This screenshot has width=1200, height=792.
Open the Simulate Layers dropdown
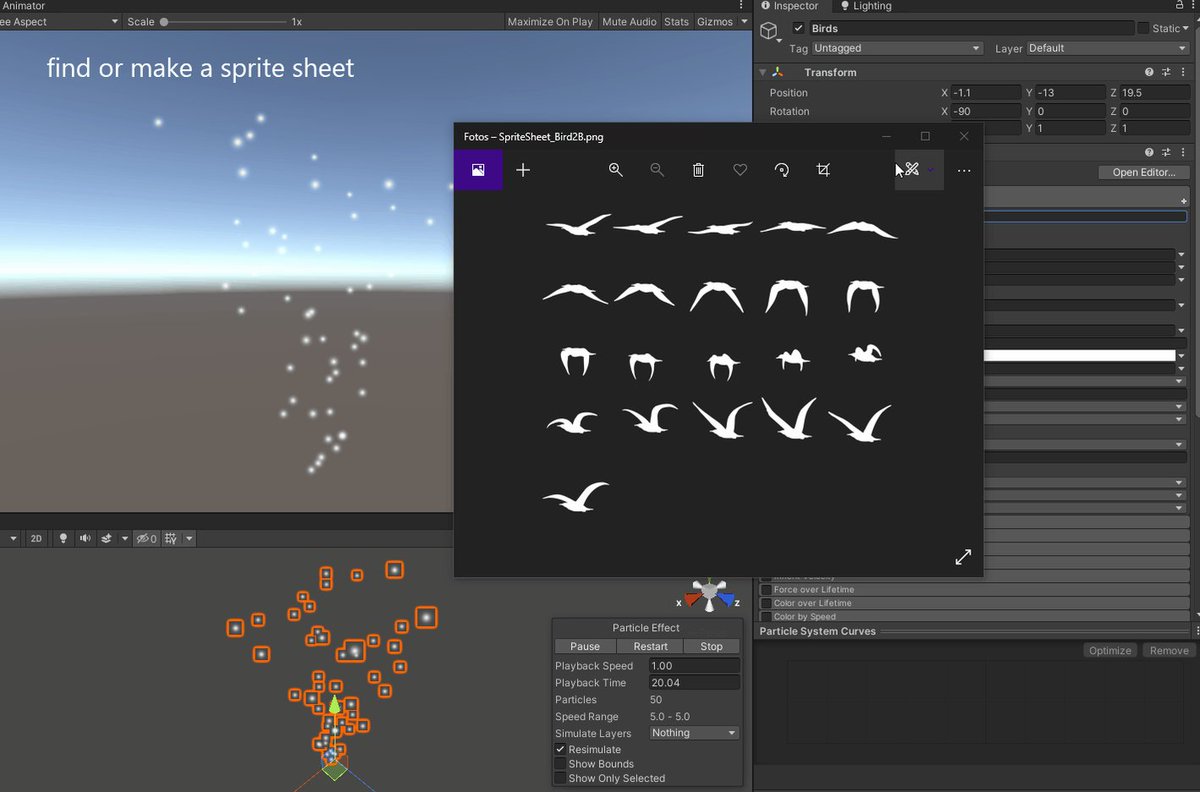(694, 733)
